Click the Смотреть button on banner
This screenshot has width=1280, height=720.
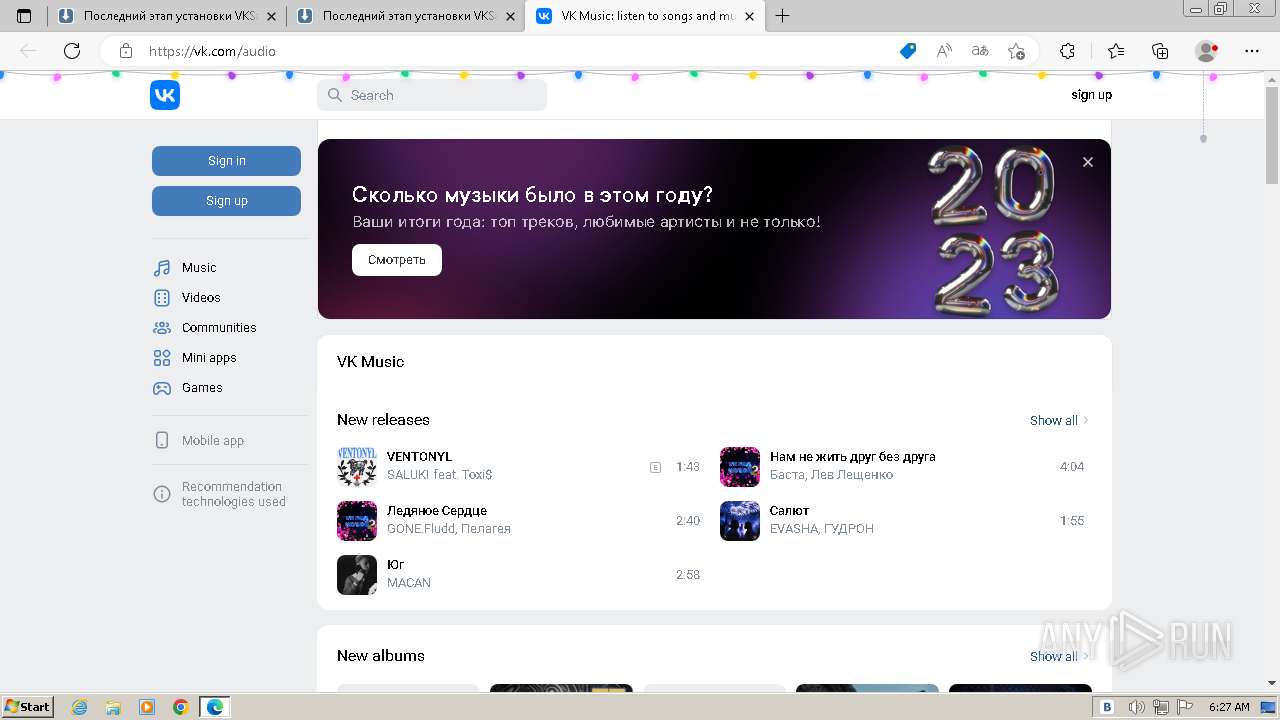click(397, 260)
